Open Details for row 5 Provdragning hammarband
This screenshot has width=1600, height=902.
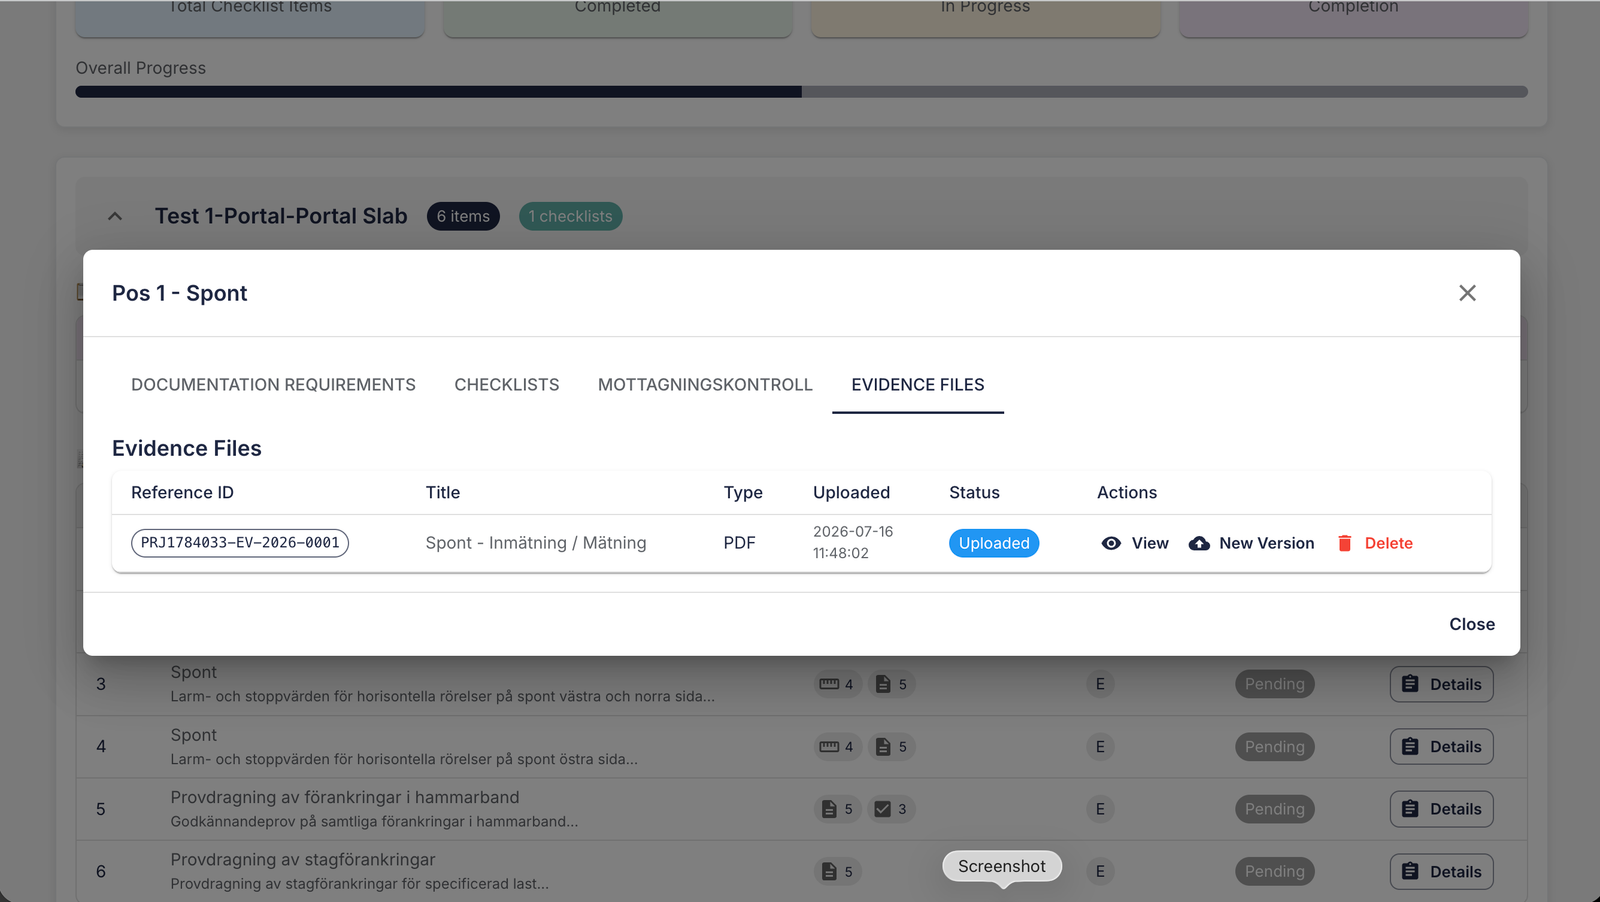click(x=1441, y=809)
